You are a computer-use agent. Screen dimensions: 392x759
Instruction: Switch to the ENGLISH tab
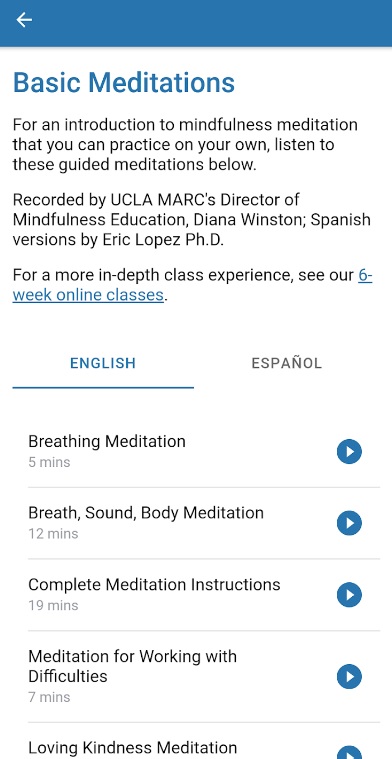103,364
